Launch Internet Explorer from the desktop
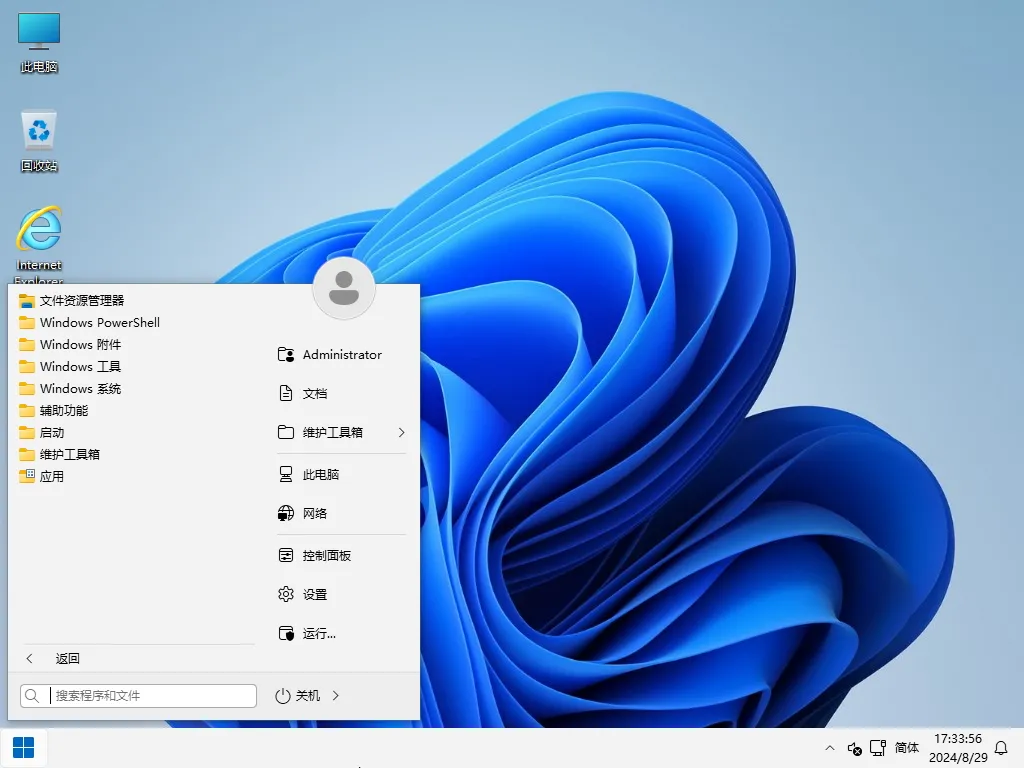 (x=38, y=230)
